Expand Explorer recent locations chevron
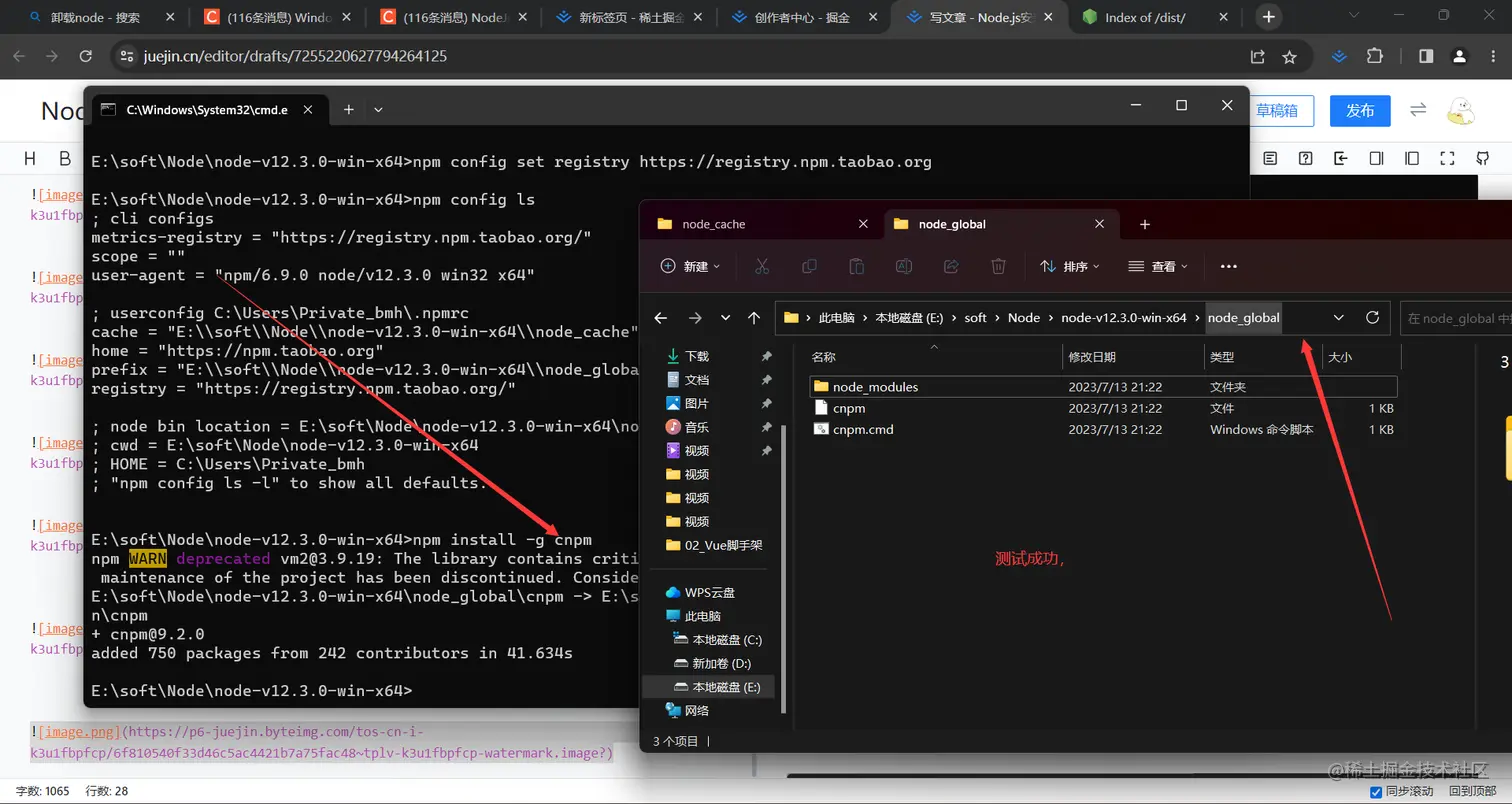The image size is (1512, 804). click(x=725, y=318)
